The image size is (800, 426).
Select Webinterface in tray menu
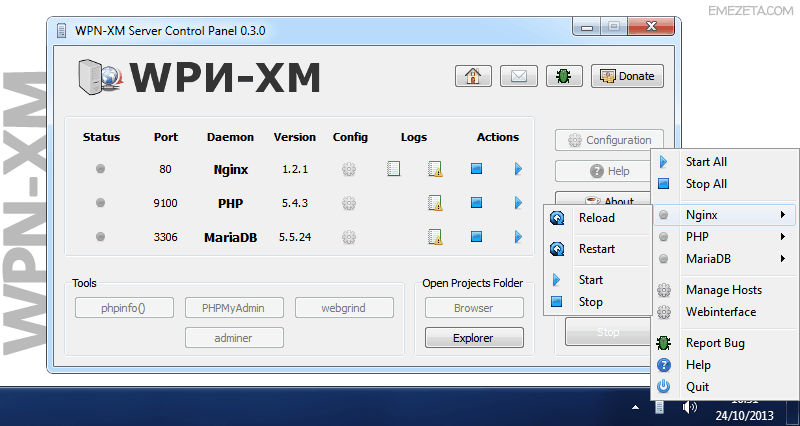(x=724, y=312)
